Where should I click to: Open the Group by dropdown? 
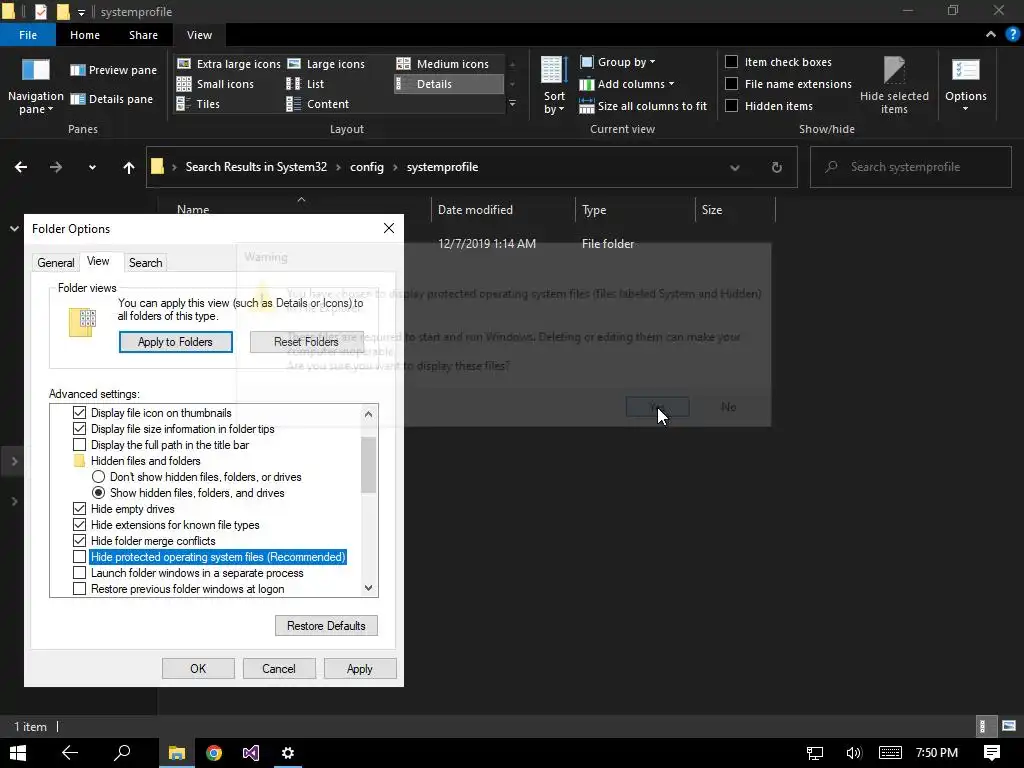[617, 61]
